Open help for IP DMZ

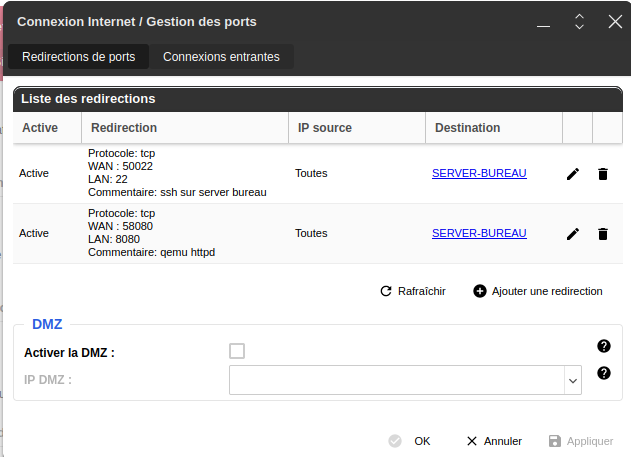[604, 373]
